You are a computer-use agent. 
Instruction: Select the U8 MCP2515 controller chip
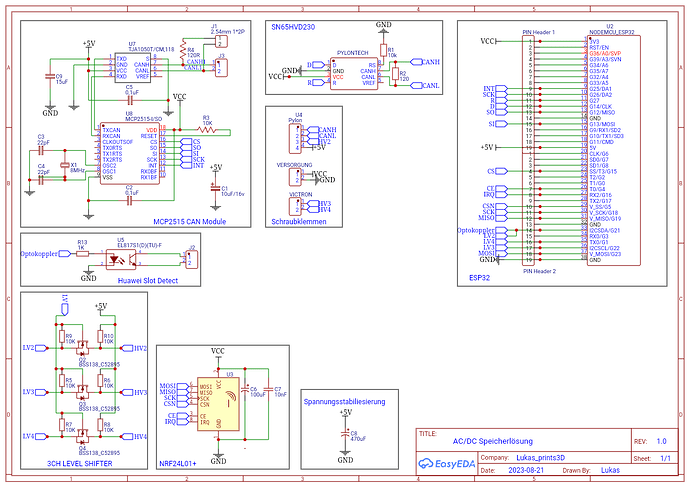pos(130,153)
